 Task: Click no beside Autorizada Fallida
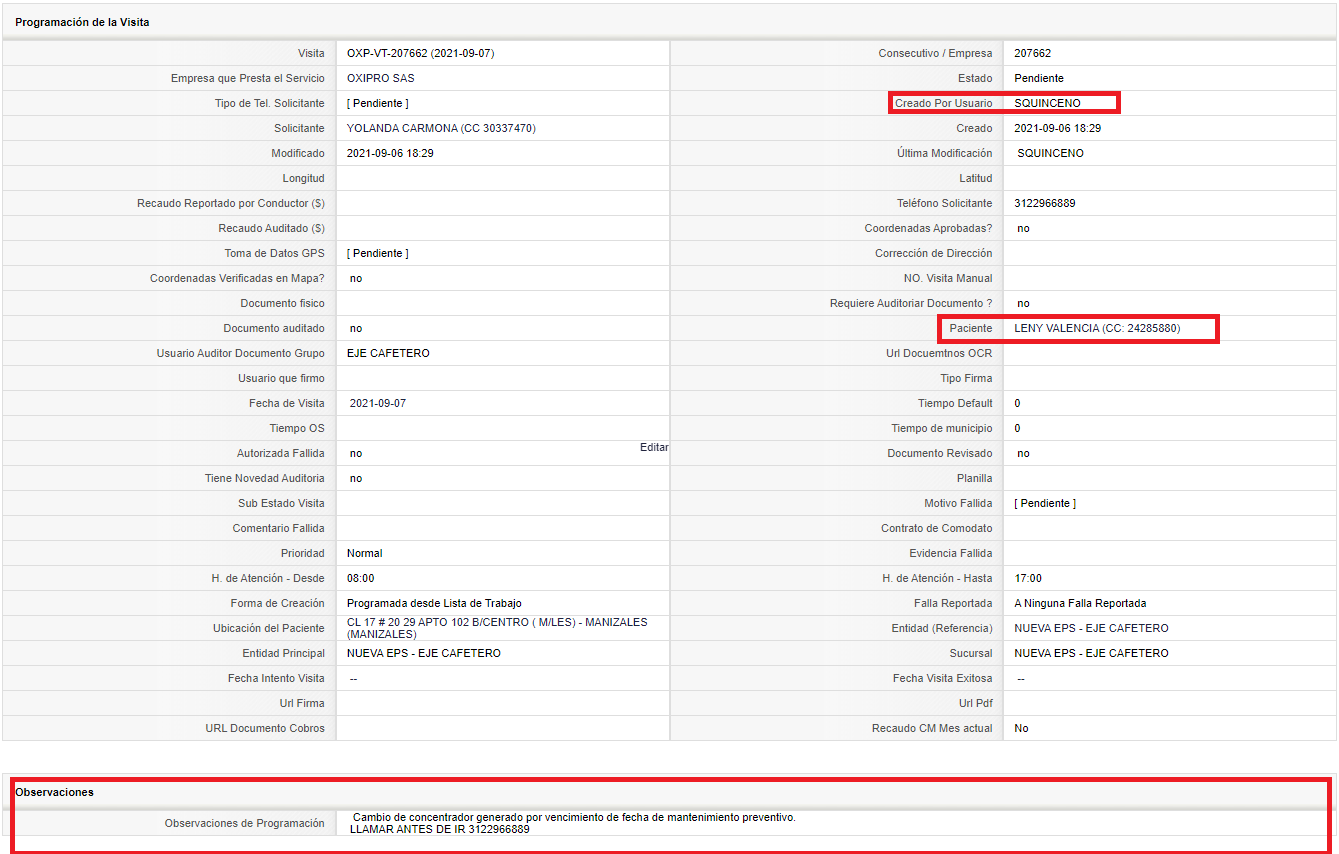[356, 453]
